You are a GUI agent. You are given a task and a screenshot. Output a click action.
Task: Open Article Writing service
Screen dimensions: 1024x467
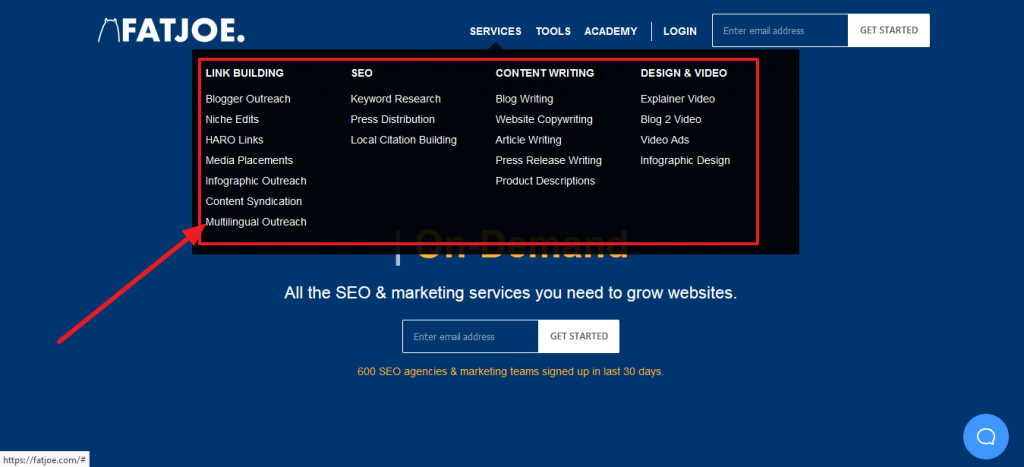click(x=528, y=140)
